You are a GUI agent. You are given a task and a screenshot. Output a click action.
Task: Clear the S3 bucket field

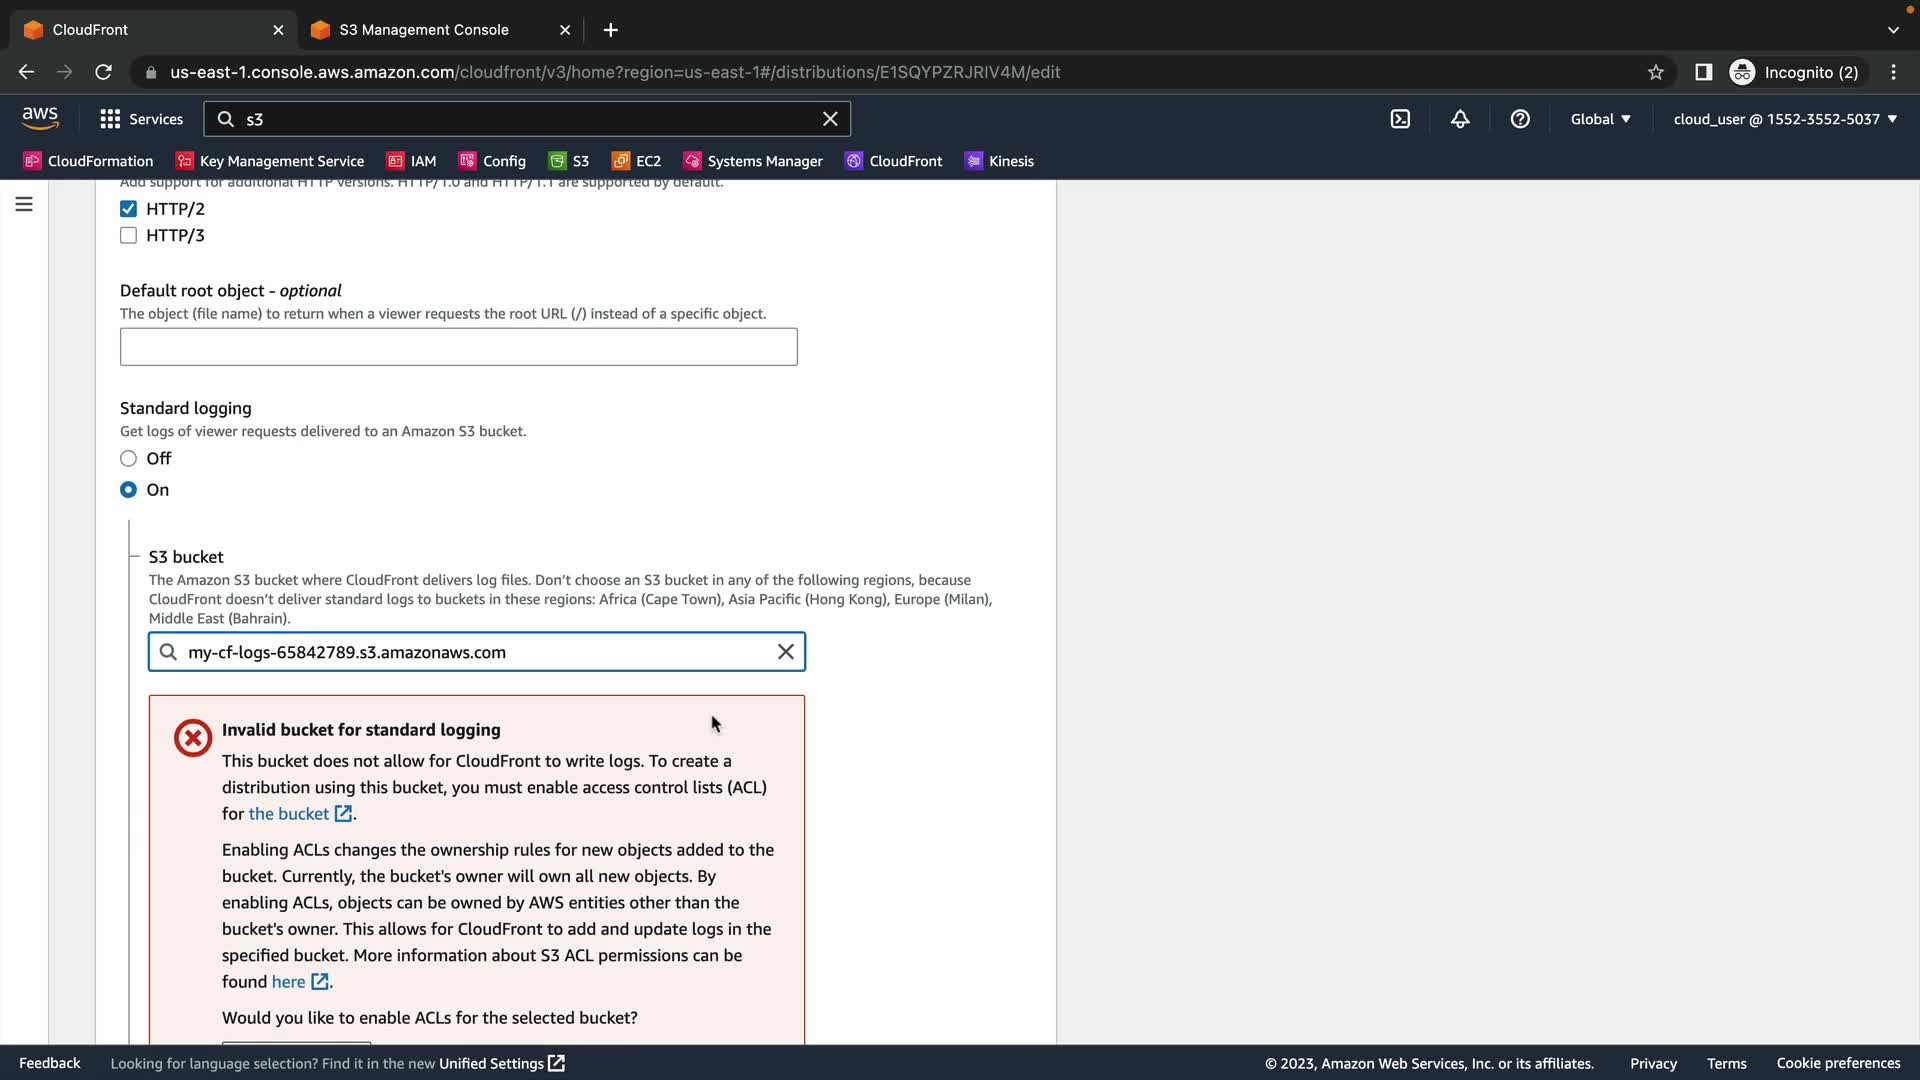[786, 652]
